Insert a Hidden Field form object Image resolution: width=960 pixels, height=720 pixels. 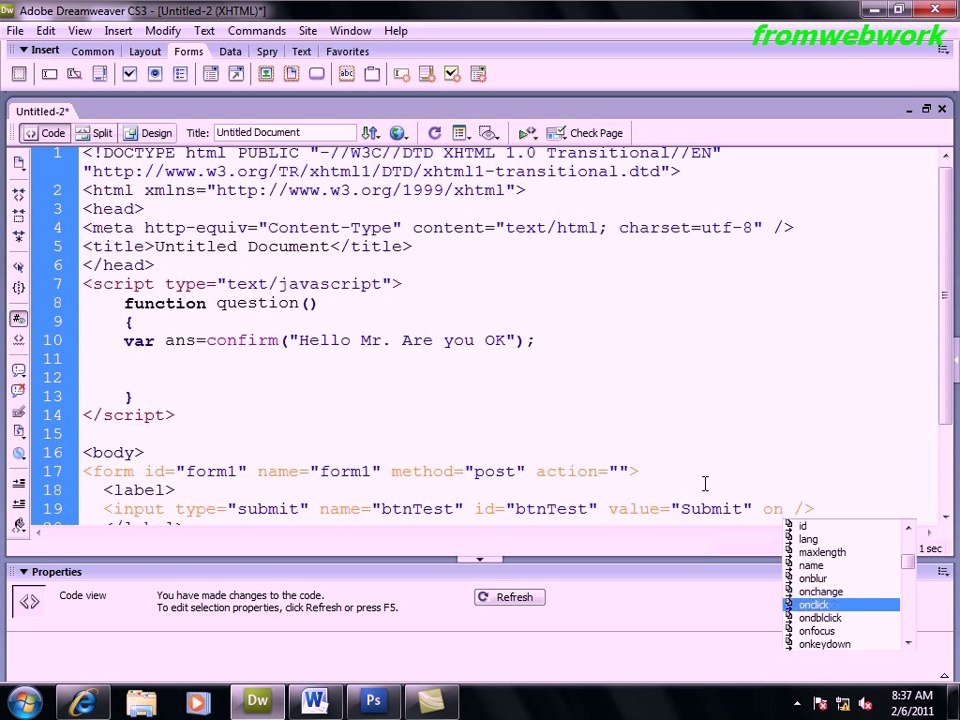pyautogui.click(x=75, y=74)
